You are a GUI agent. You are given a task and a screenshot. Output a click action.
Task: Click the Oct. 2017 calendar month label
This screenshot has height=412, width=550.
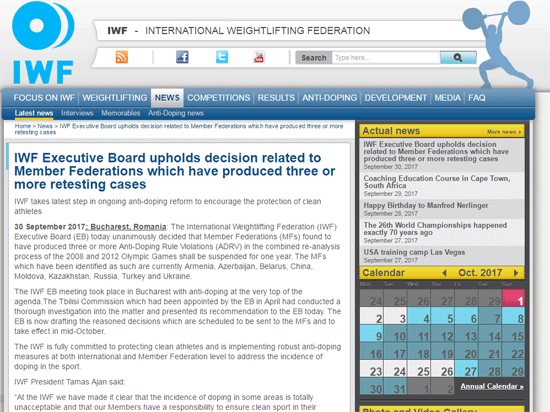coord(480,272)
